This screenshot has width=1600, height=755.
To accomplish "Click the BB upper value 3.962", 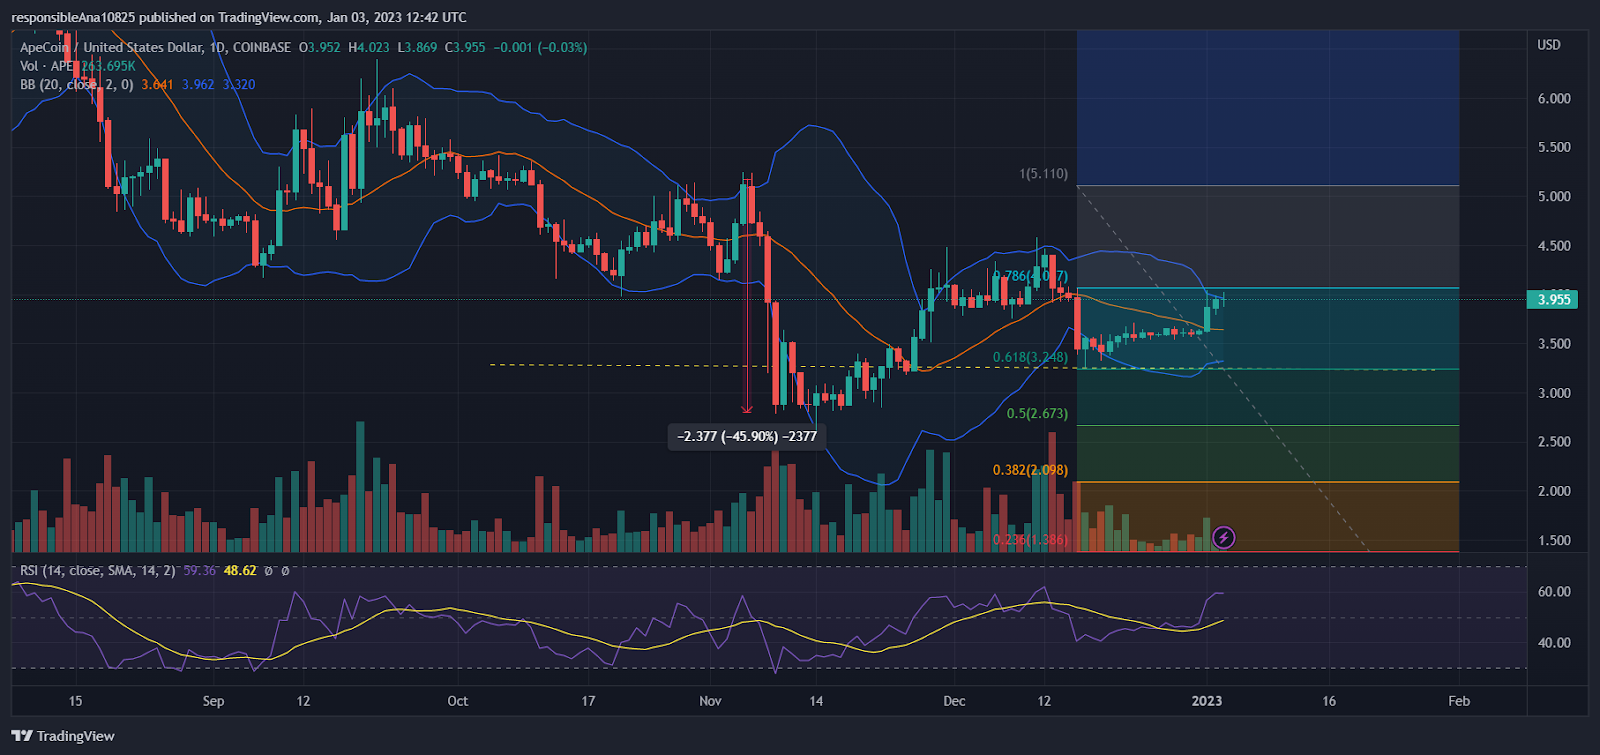I will click(198, 85).
